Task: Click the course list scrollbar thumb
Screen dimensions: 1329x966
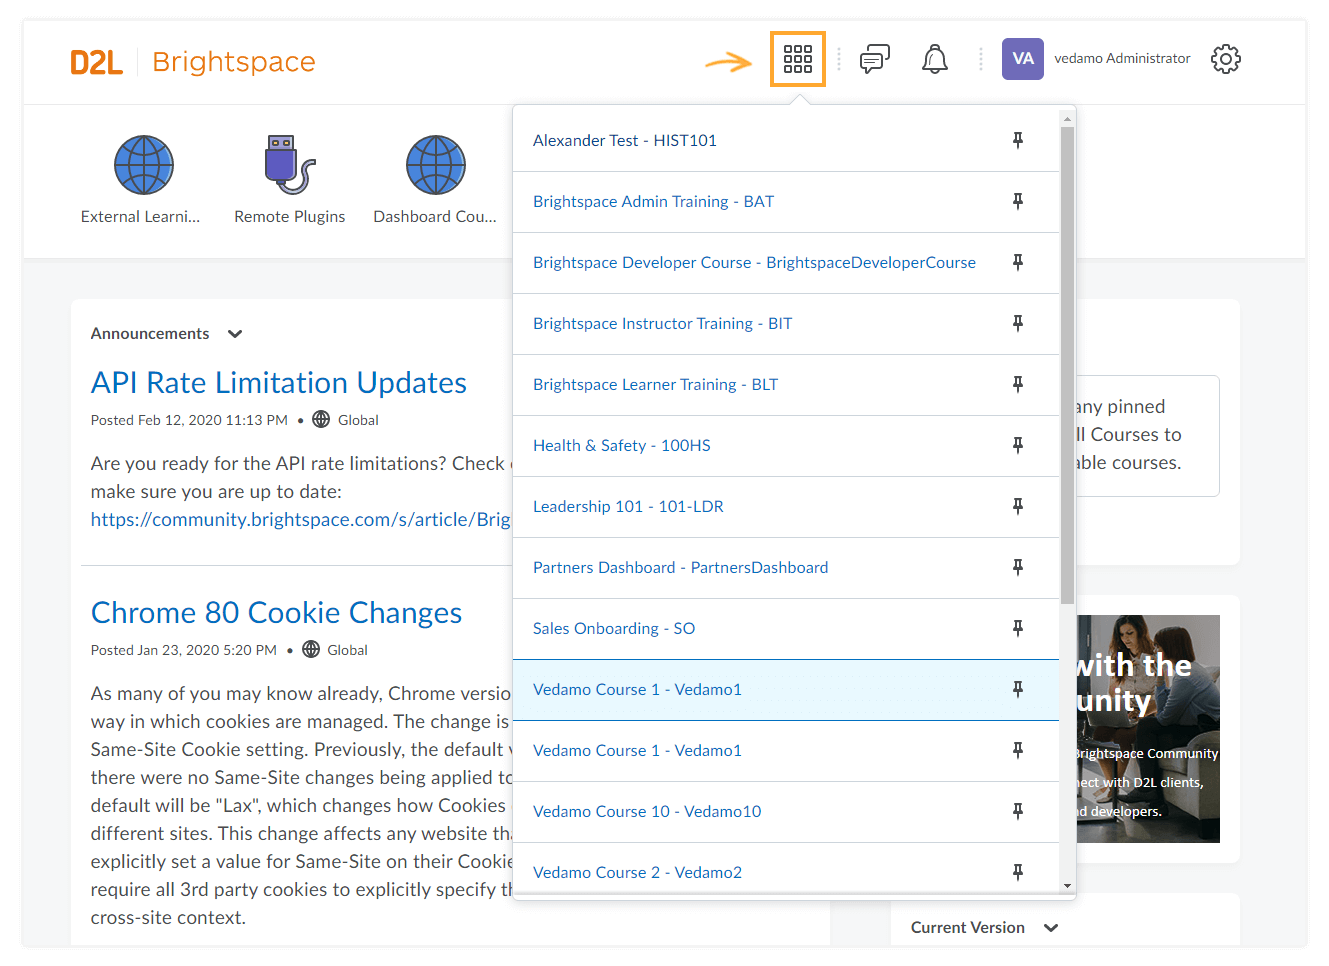Action: tap(1067, 365)
